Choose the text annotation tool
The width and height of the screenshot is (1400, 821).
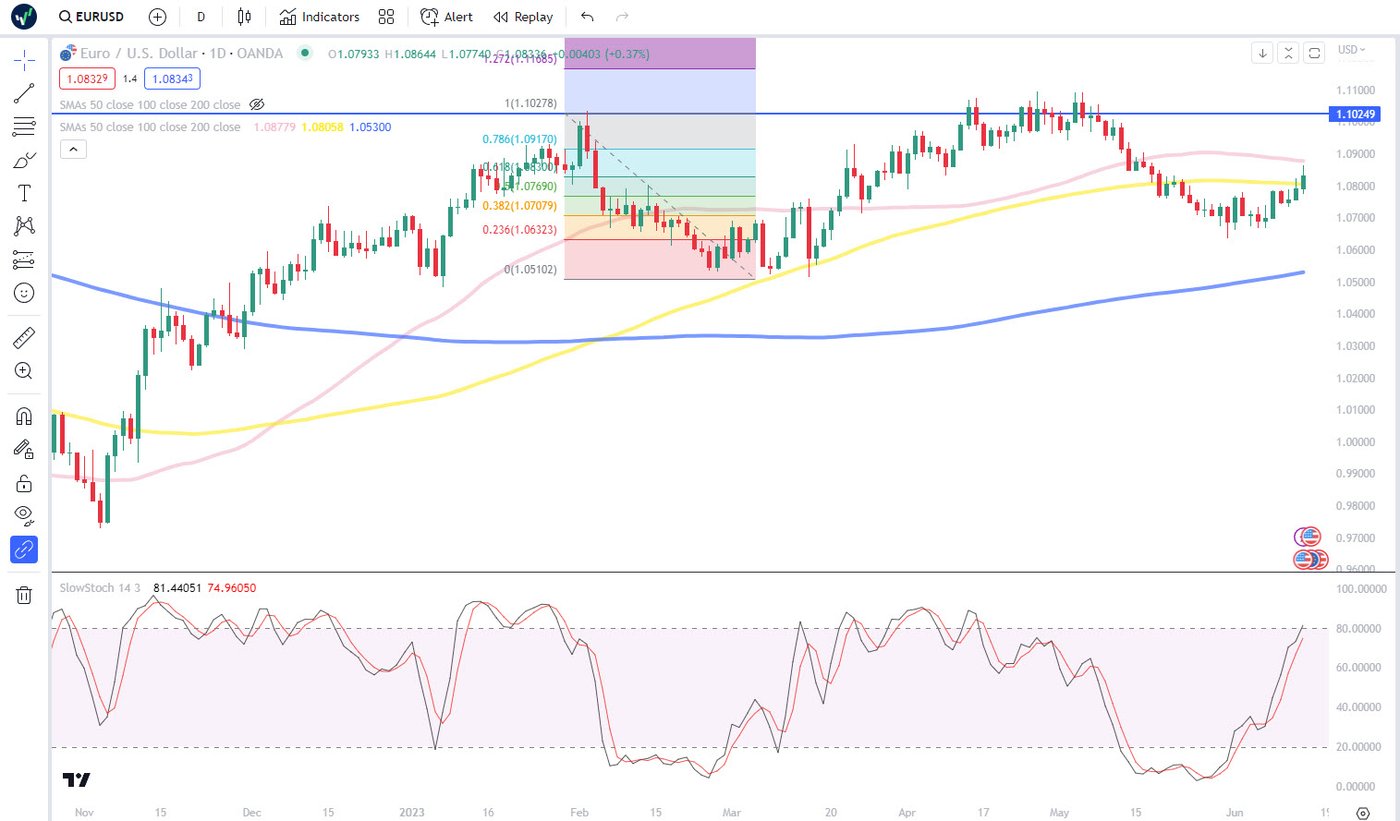(x=24, y=193)
